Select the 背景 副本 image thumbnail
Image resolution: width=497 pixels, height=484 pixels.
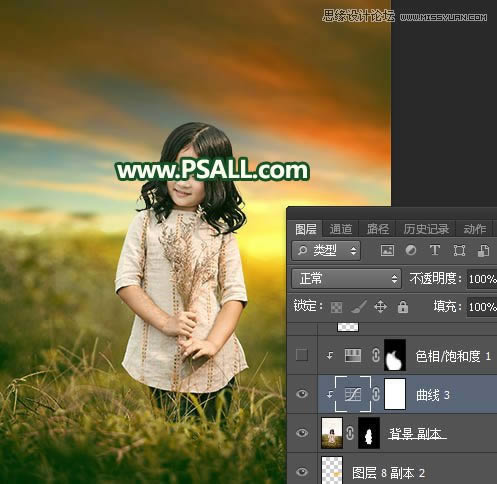[332, 433]
